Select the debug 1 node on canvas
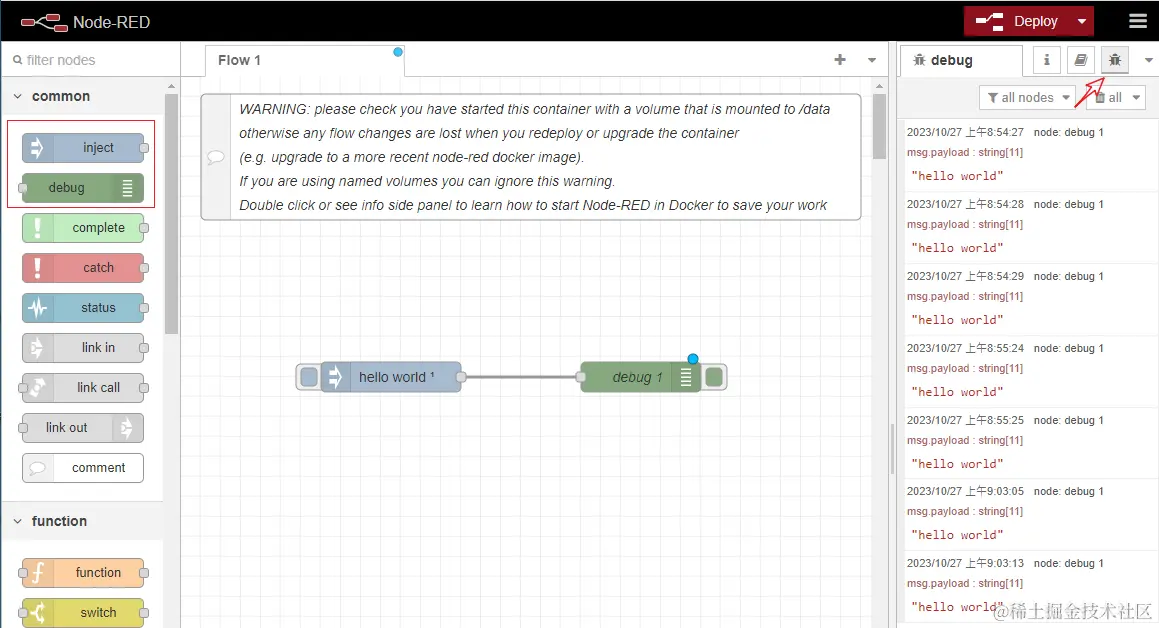The width and height of the screenshot is (1159, 628). click(640, 377)
